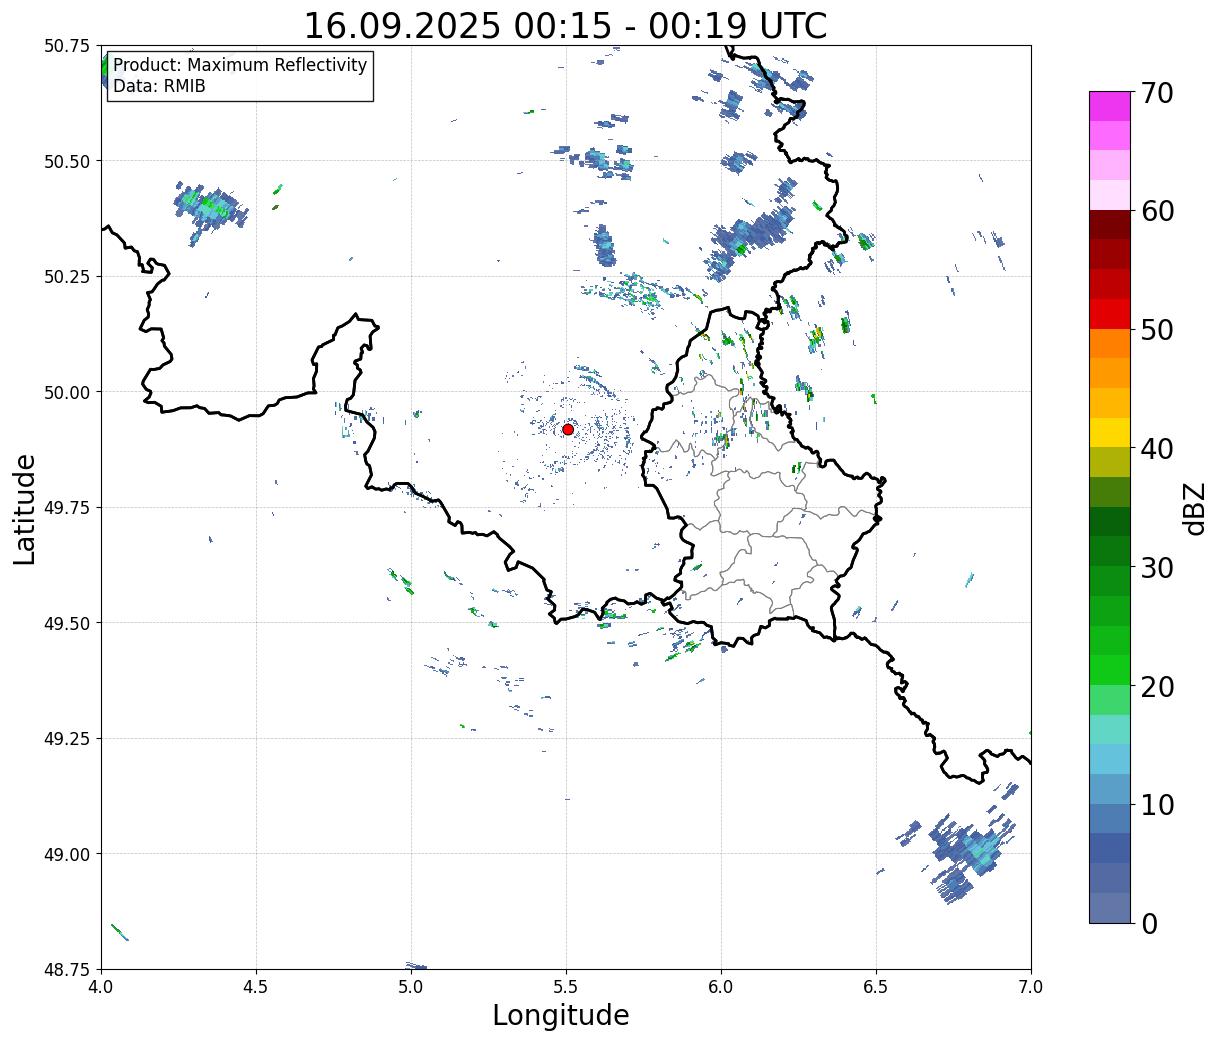Click the longitude tick label 4.5
Image resolution: width=1219 pixels, height=1040 pixels.
pos(256,987)
